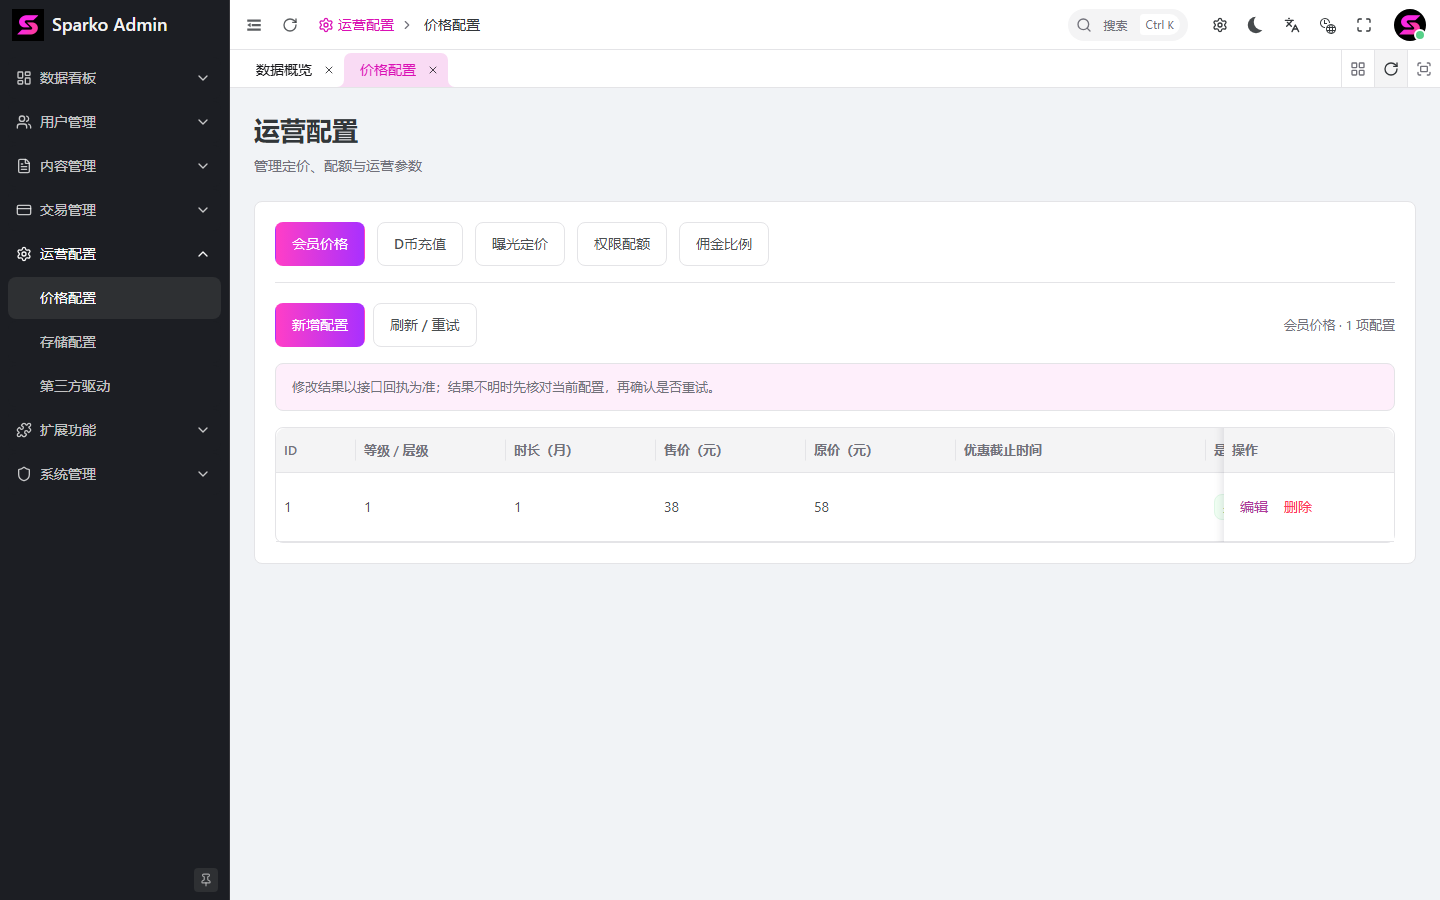Open 价格配置 in the sidebar
The image size is (1440, 900).
click(x=114, y=298)
